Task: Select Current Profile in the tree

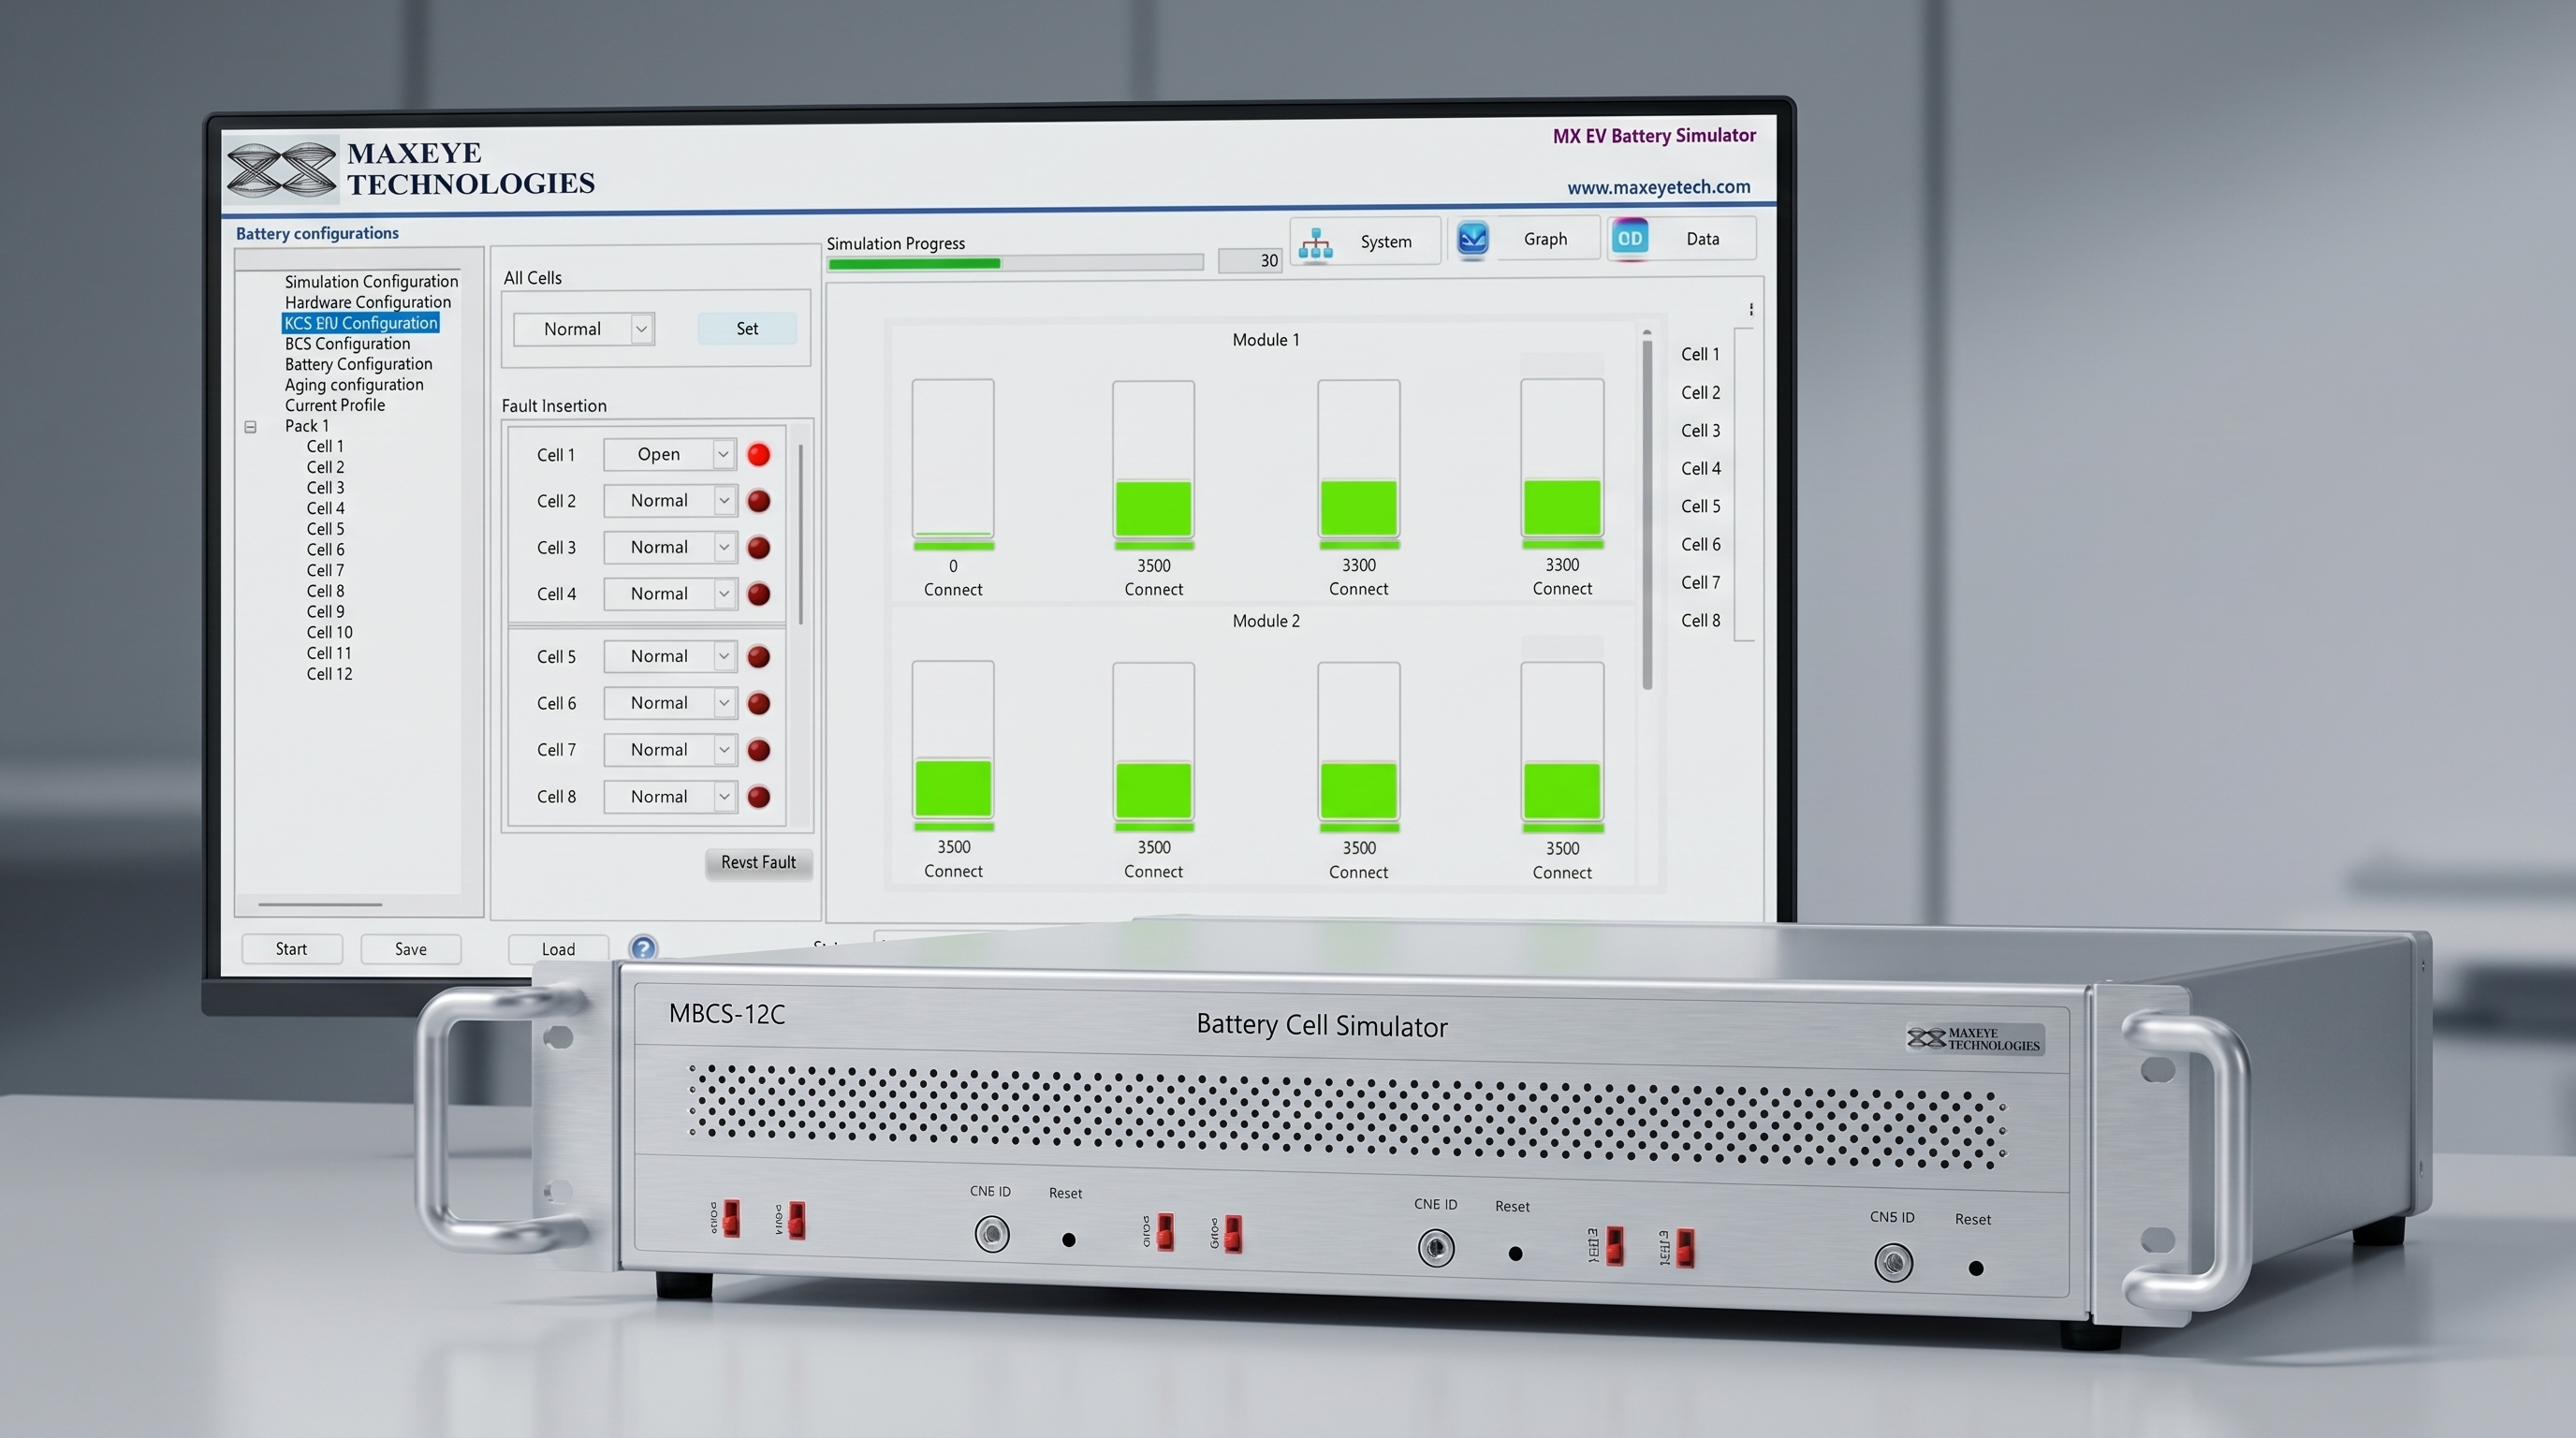Action: (334, 405)
